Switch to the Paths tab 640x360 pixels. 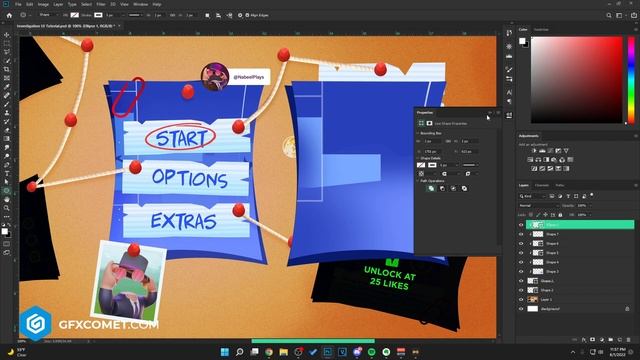click(x=560, y=185)
